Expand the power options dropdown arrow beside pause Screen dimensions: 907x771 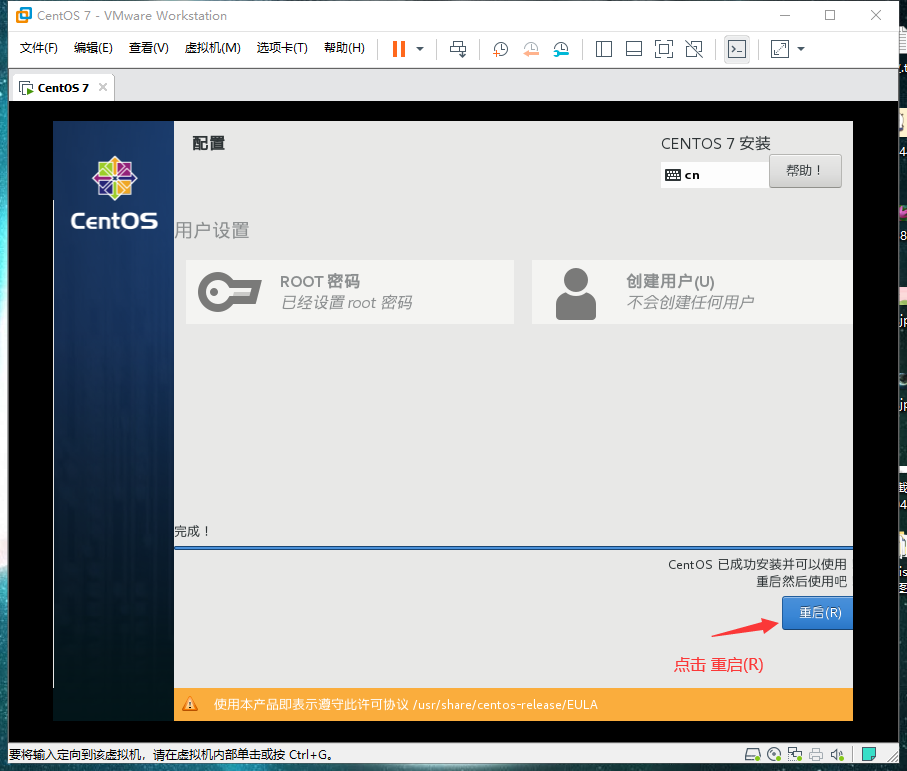point(421,49)
